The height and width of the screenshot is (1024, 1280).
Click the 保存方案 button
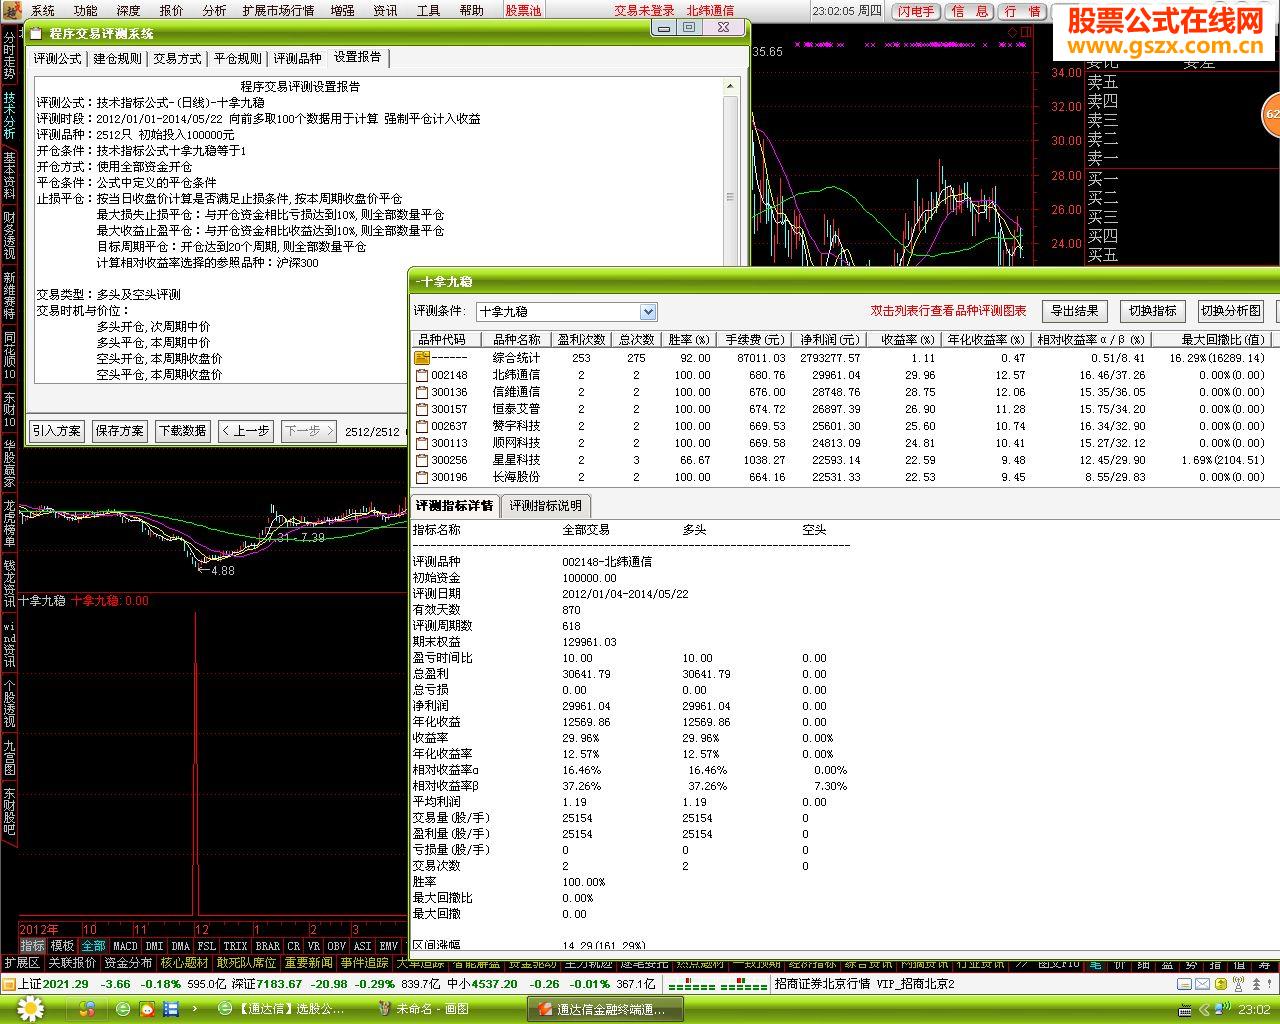pyautogui.click(x=120, y=431)
